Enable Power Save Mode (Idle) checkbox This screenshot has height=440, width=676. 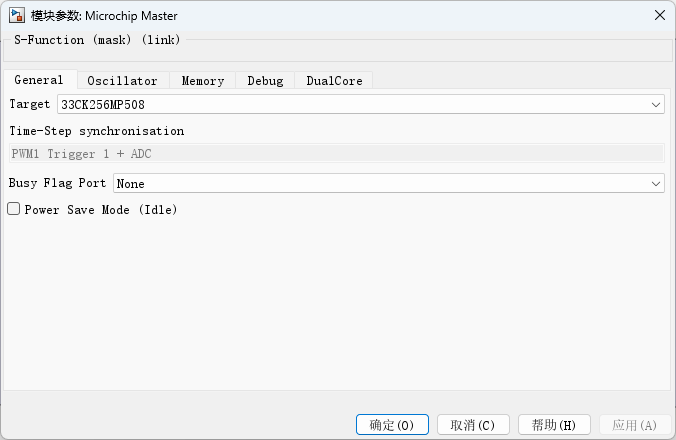pyautogui.click(x=13, y=209)
